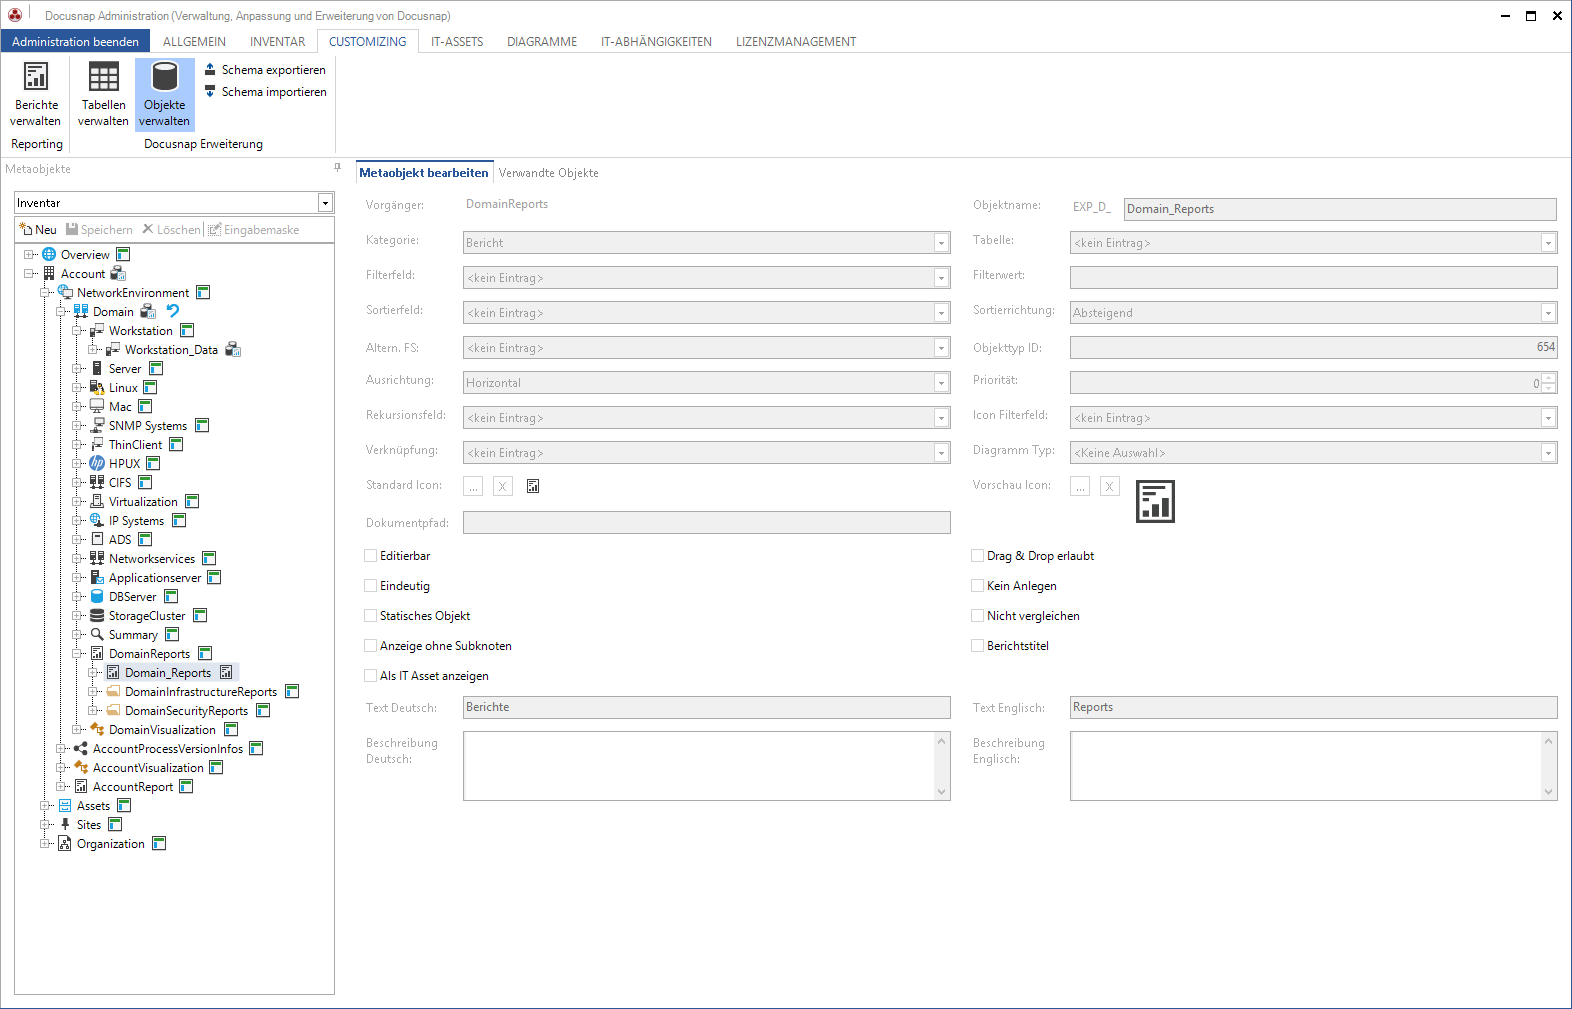Toggle the Editierbar checkbox
The height and width of the screenshot is (1009, 1572).
(x=371, y=556)
